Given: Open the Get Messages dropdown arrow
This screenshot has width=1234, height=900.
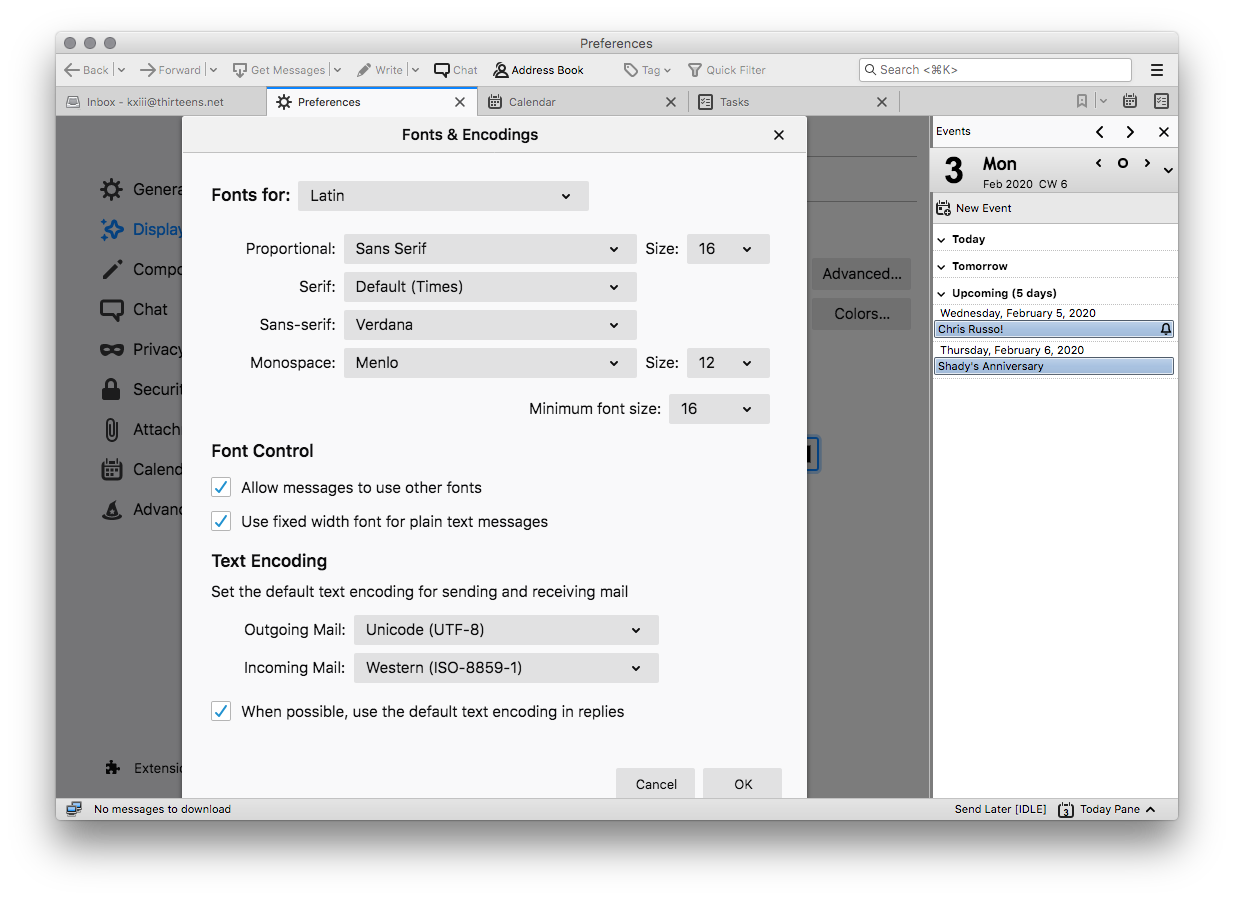Looking at the screenshot, I should [x=337, y=70].
